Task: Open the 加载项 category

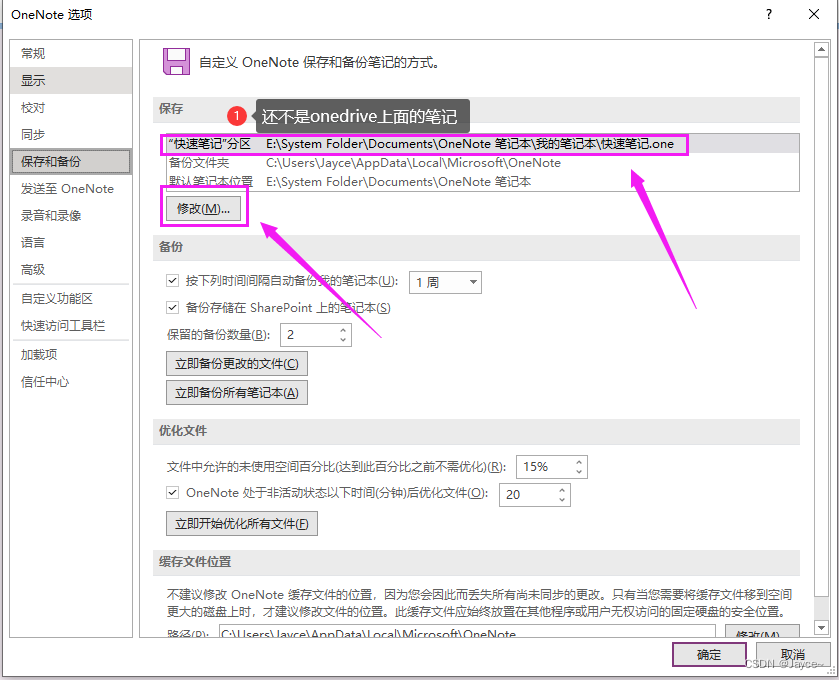Action: (x=71, y=355)
